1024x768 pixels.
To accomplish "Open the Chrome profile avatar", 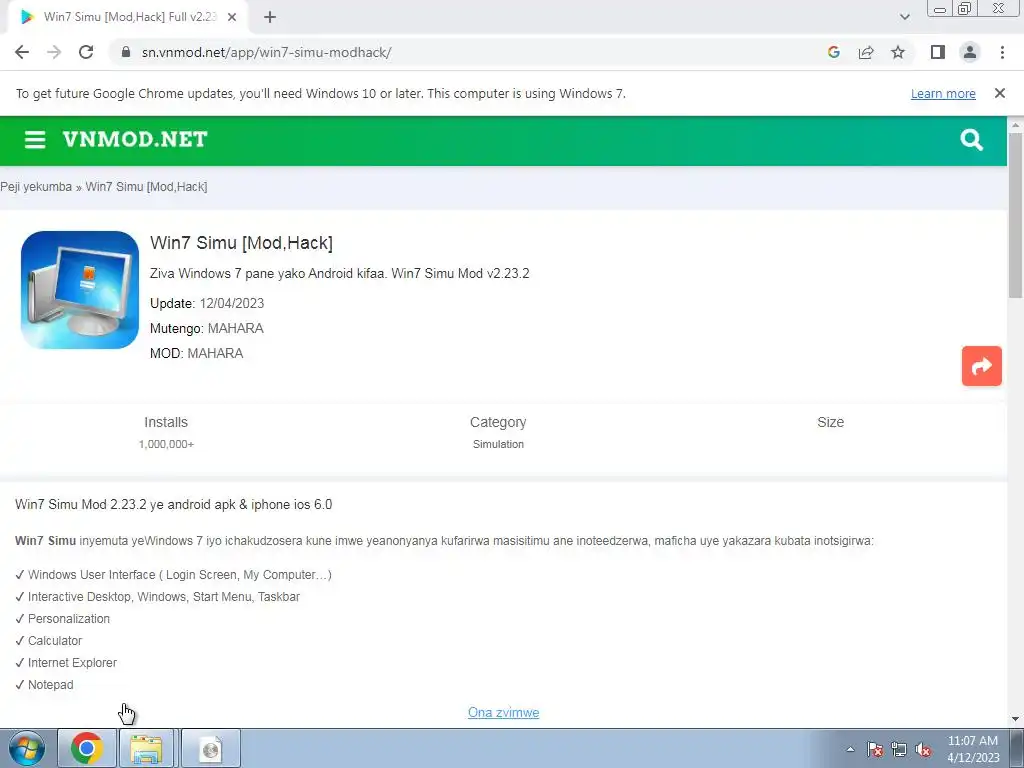I will (970, 52).
